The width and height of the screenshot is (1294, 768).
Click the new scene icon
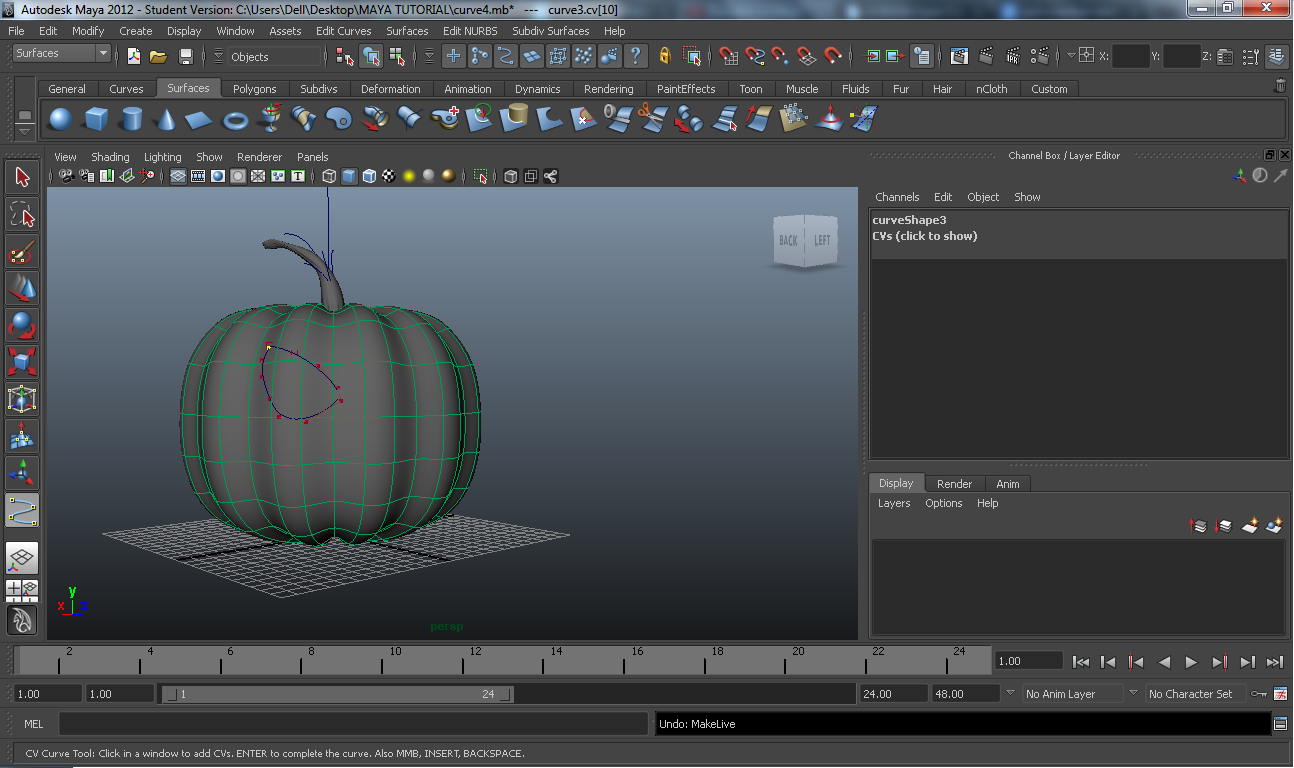pyautogui.click(x=133, y=57)
